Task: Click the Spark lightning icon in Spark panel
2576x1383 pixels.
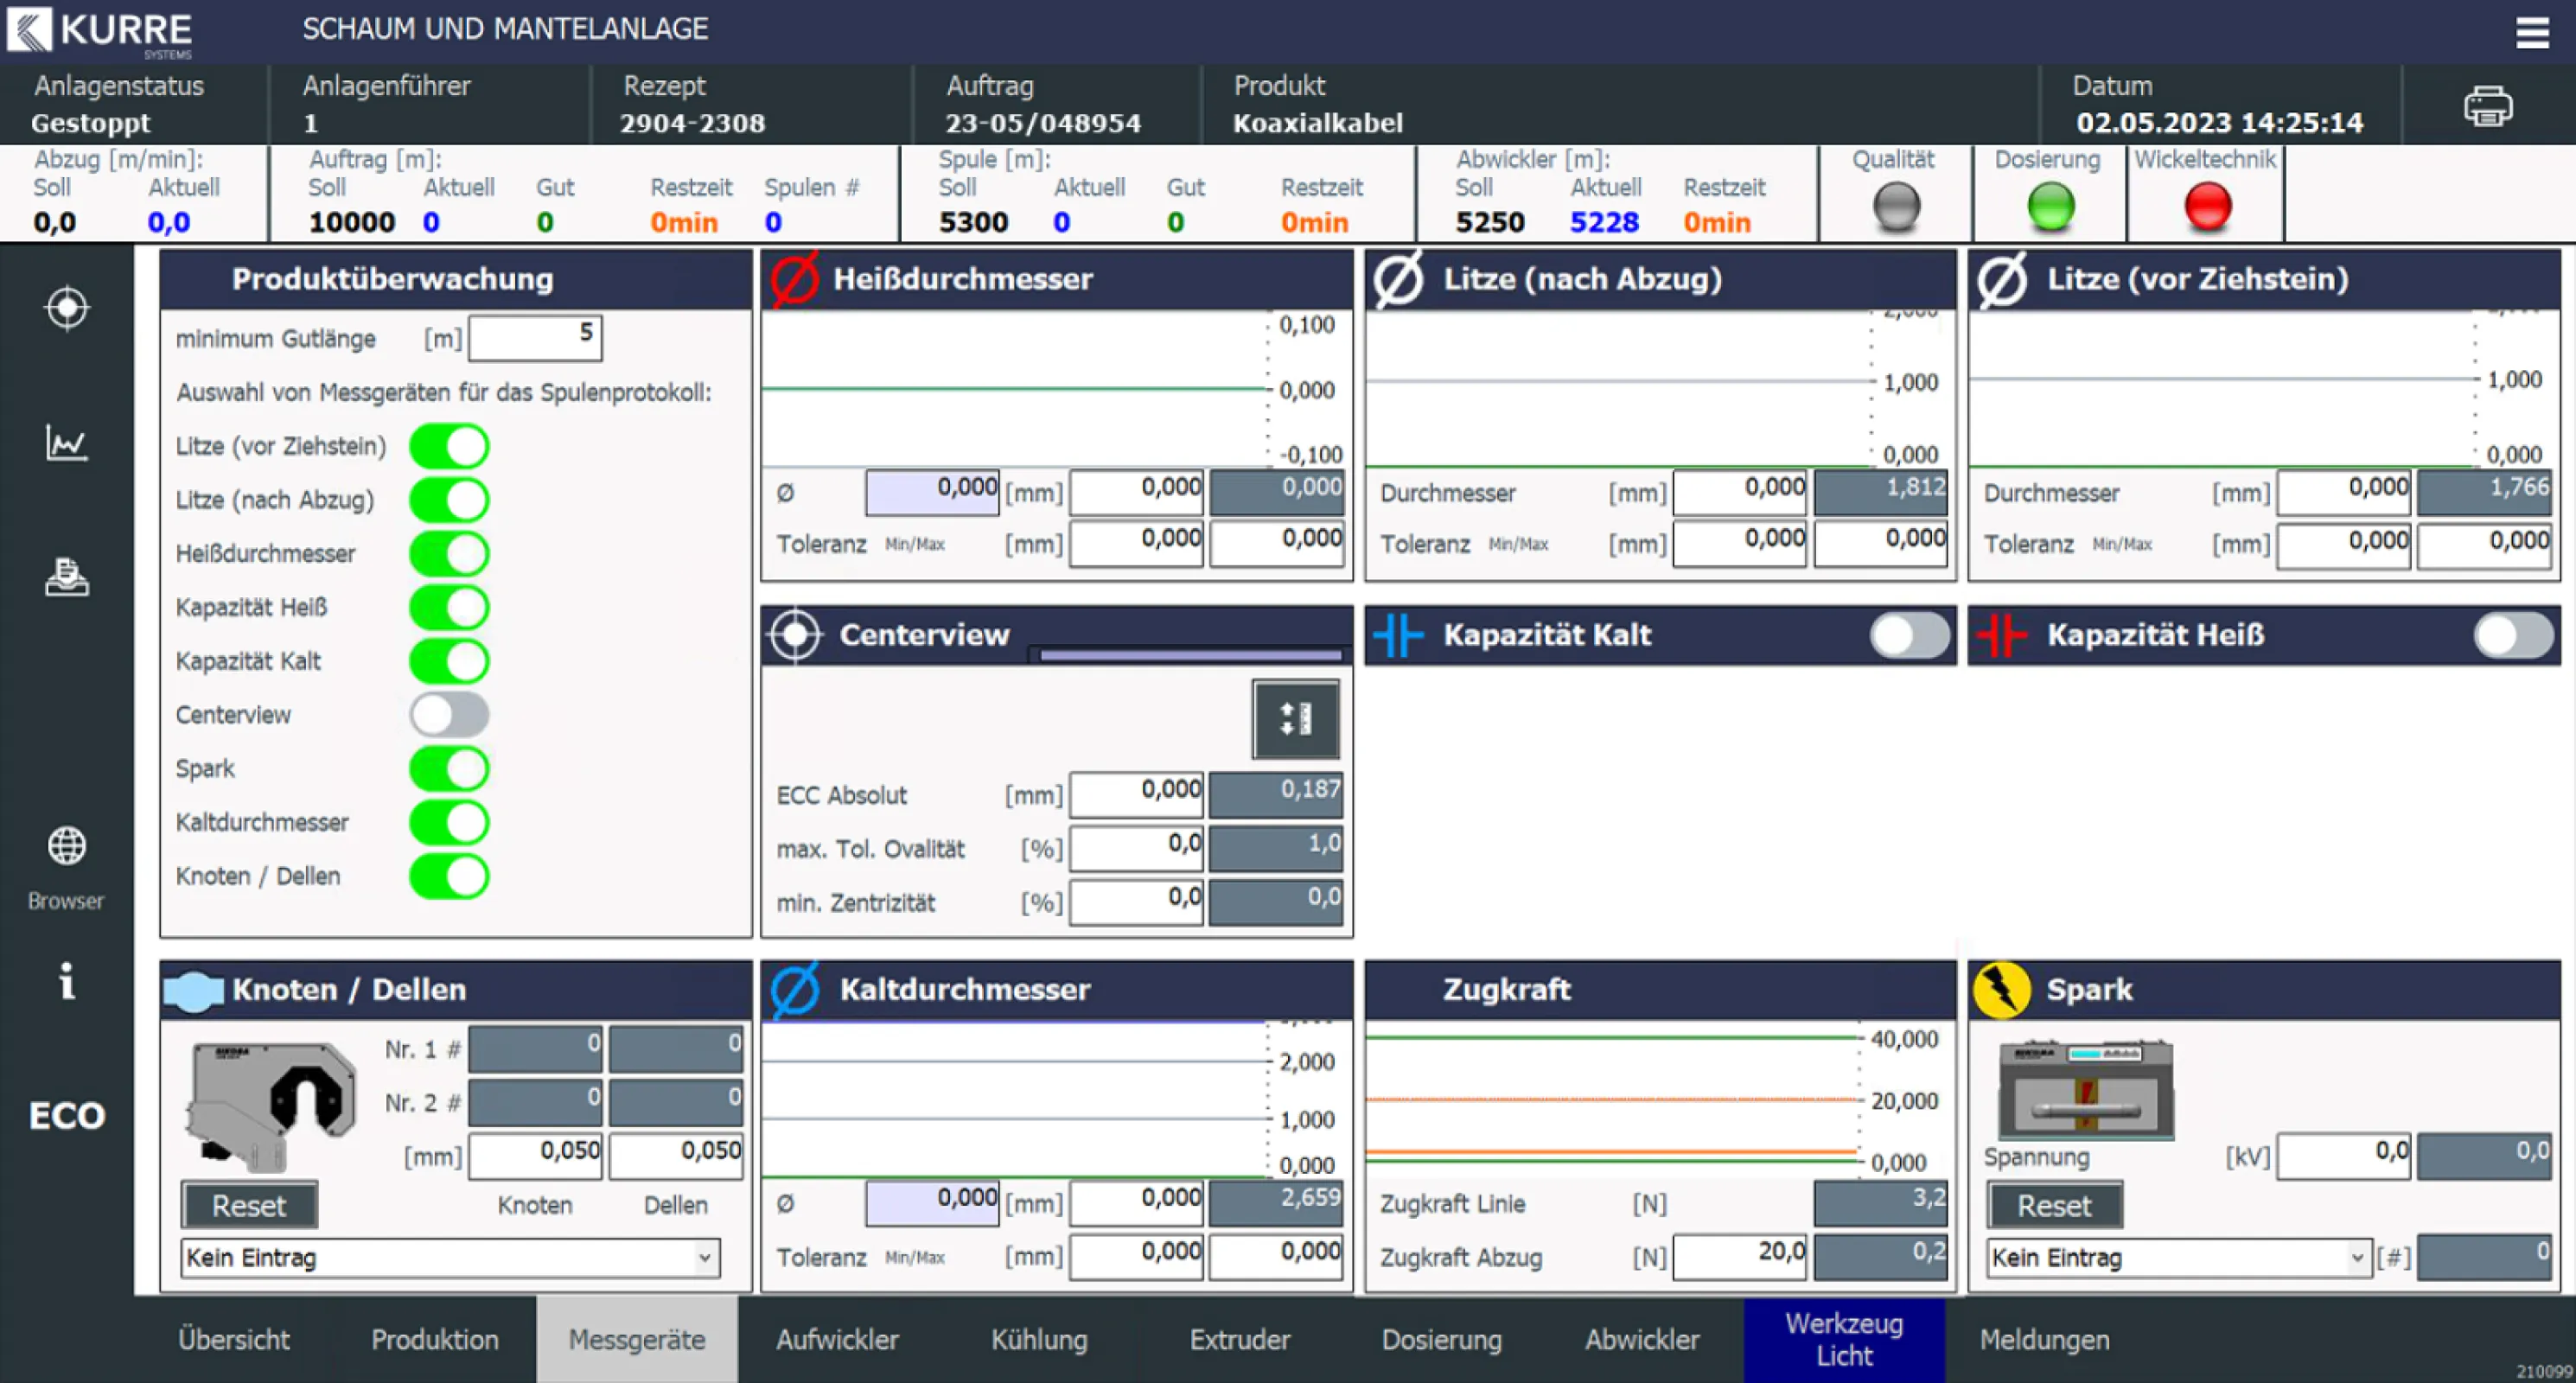Action: pyautogui.click(x=2004, y=988)
